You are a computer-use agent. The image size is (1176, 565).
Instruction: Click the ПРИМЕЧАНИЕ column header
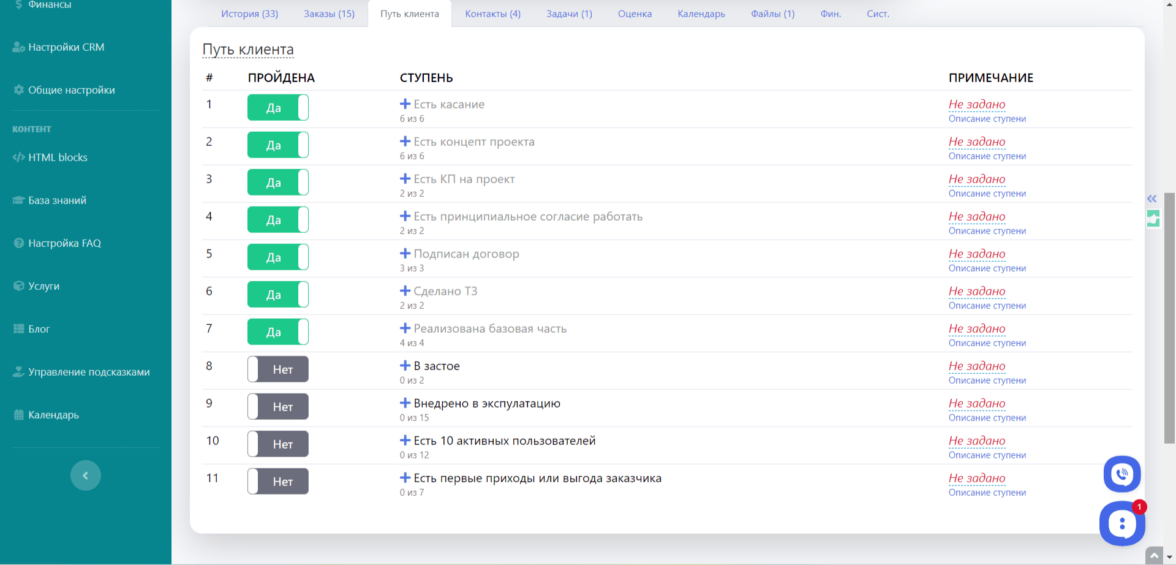(x=991, y=78)
